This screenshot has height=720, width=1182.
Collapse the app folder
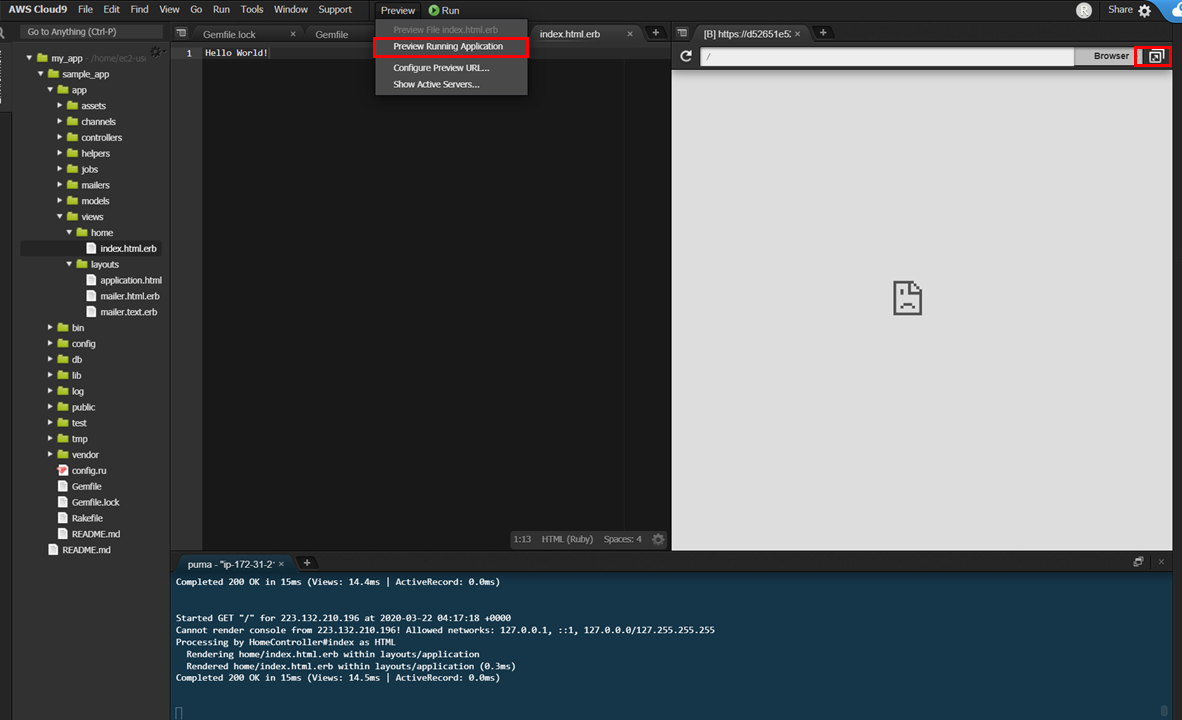(x=51, y=90)
